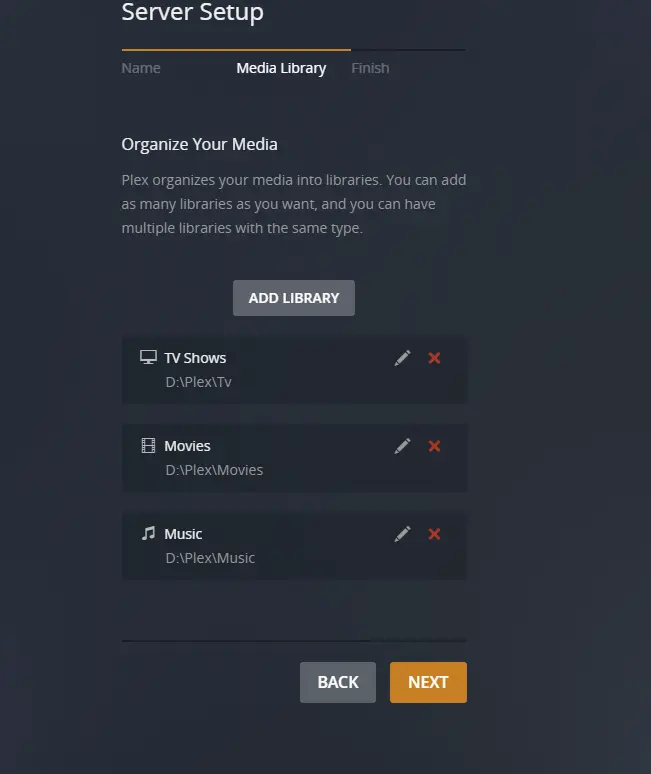The height and width of the screenshot is (774, 651).
Task: Click the film strip icon beside Movies
Action: pyautogui.click(x=148, y=445)
